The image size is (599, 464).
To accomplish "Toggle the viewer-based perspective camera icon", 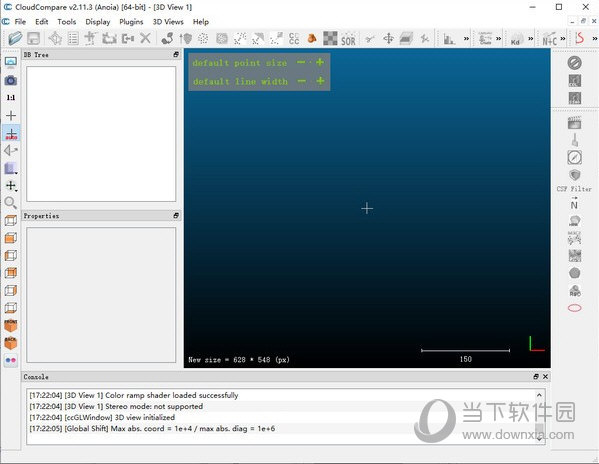I will 11,150.
